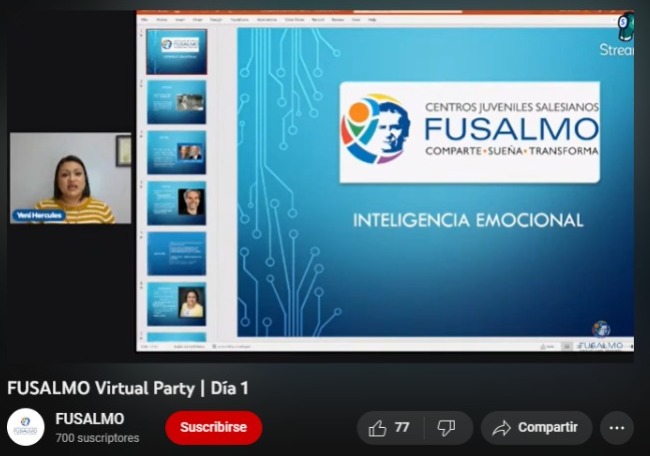This screenshot has height=456, width=650.
Task: Click the thumbs-down dislike icon
Action: [446, 428]
